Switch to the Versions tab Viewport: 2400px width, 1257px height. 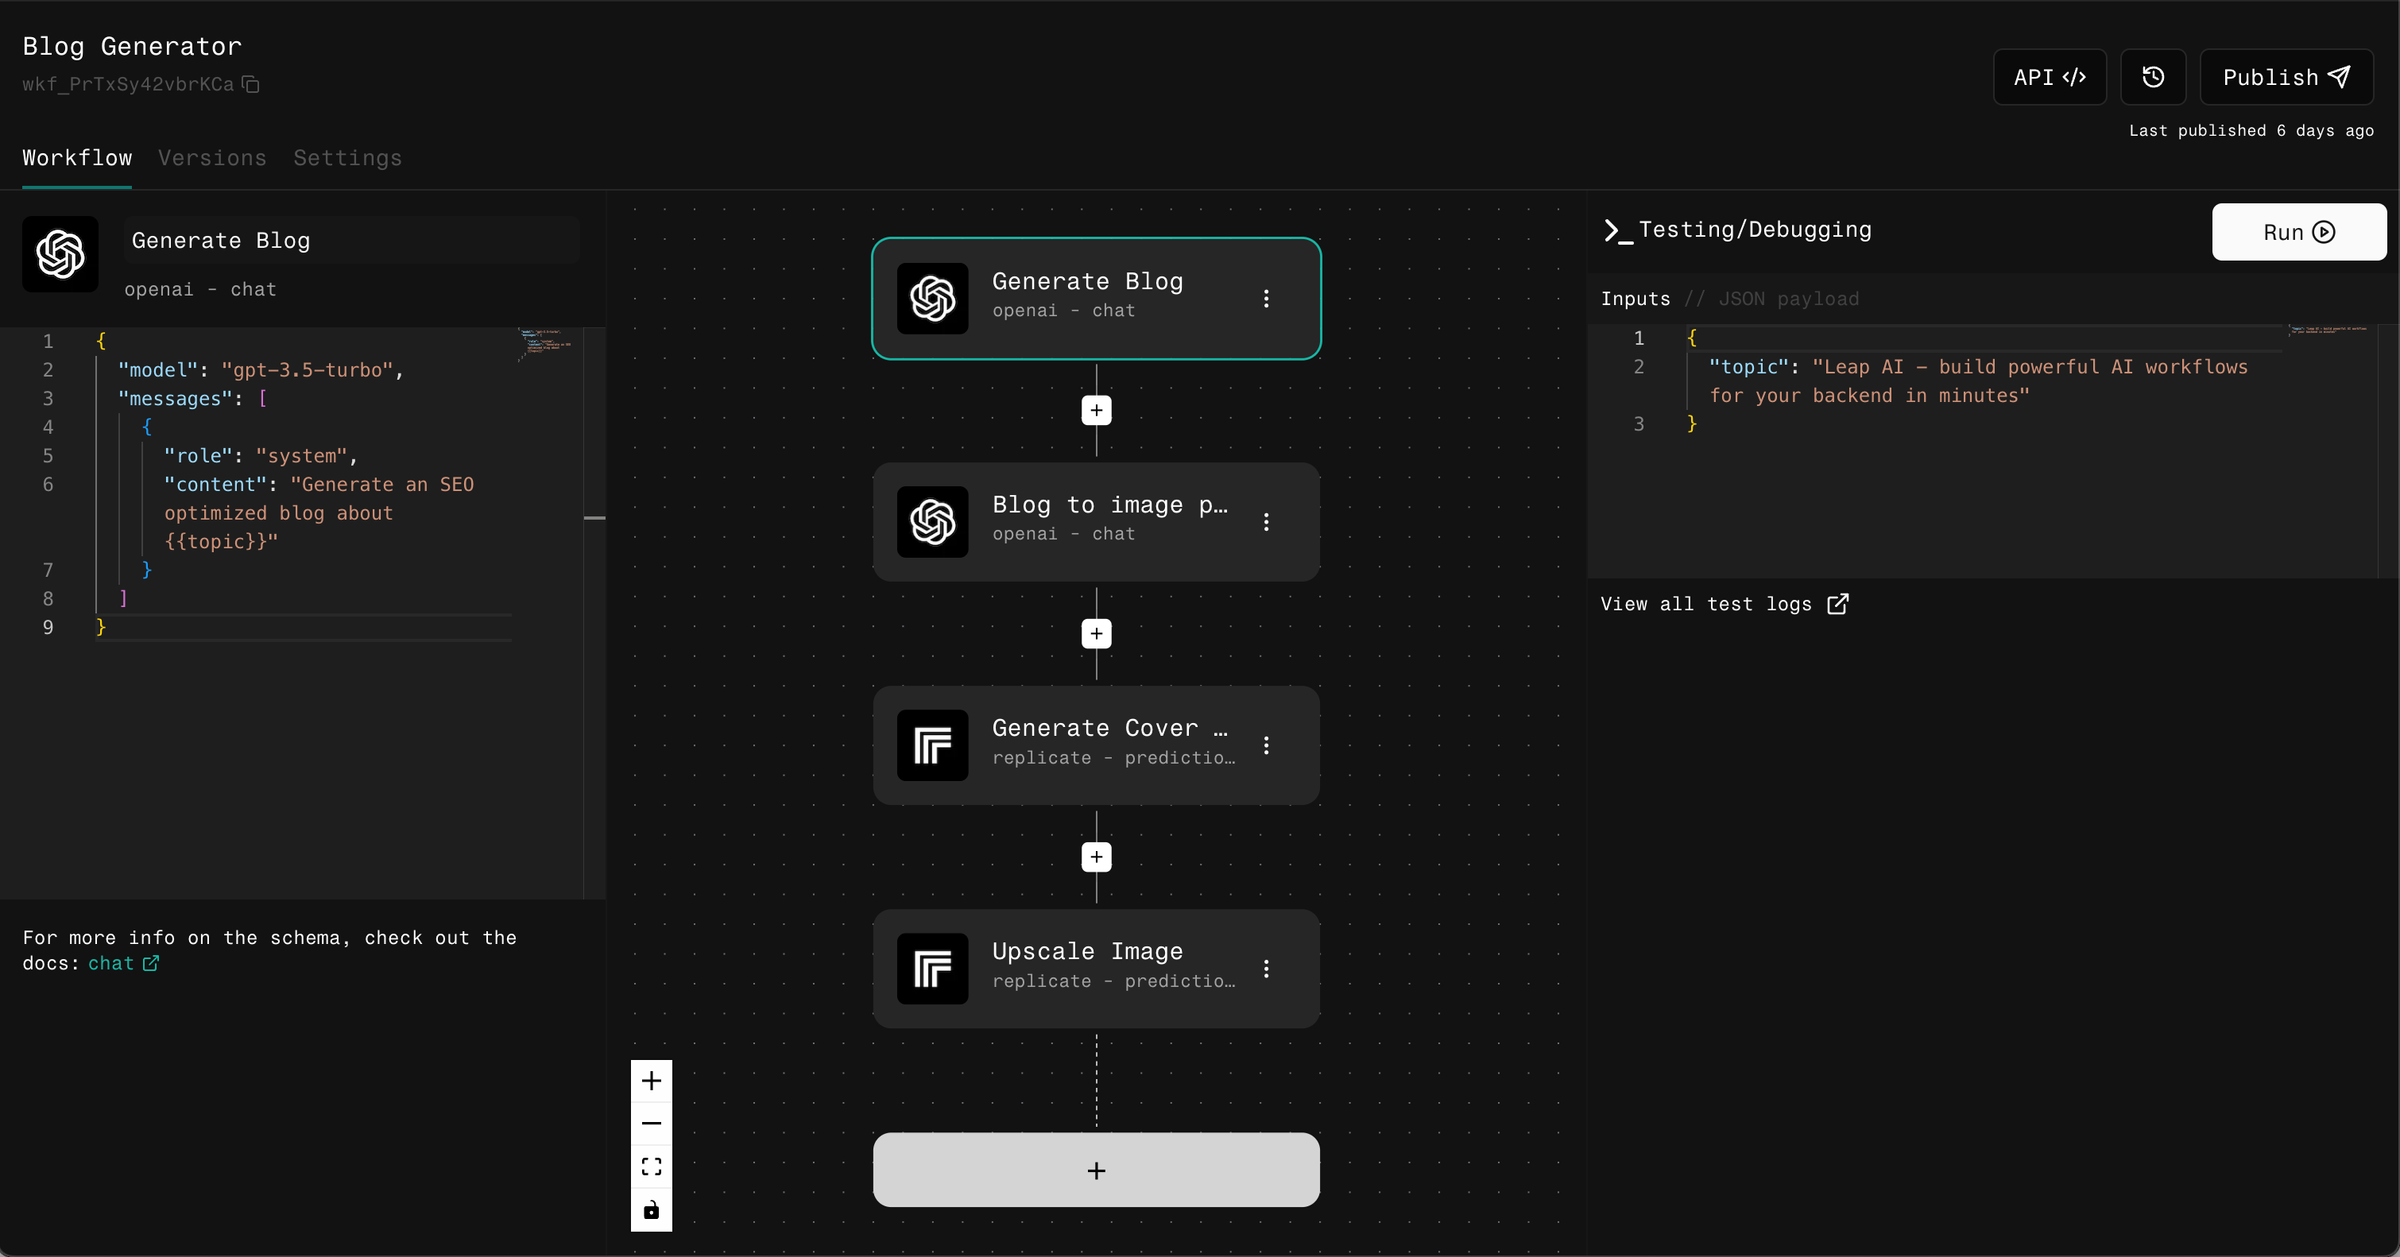tap(212, 158)
